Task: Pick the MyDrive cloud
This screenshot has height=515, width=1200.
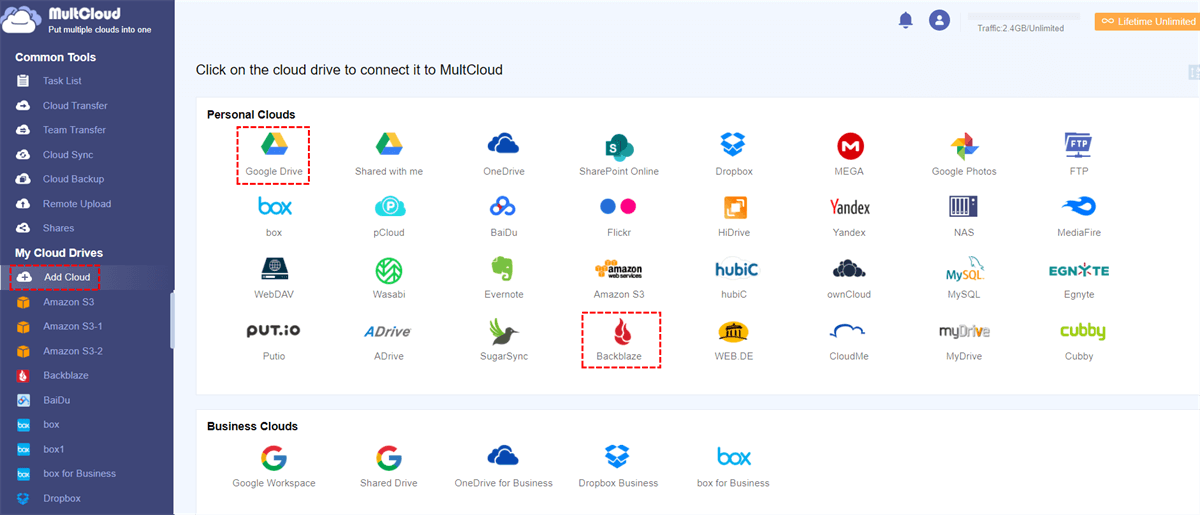Action: coord(964,340)
